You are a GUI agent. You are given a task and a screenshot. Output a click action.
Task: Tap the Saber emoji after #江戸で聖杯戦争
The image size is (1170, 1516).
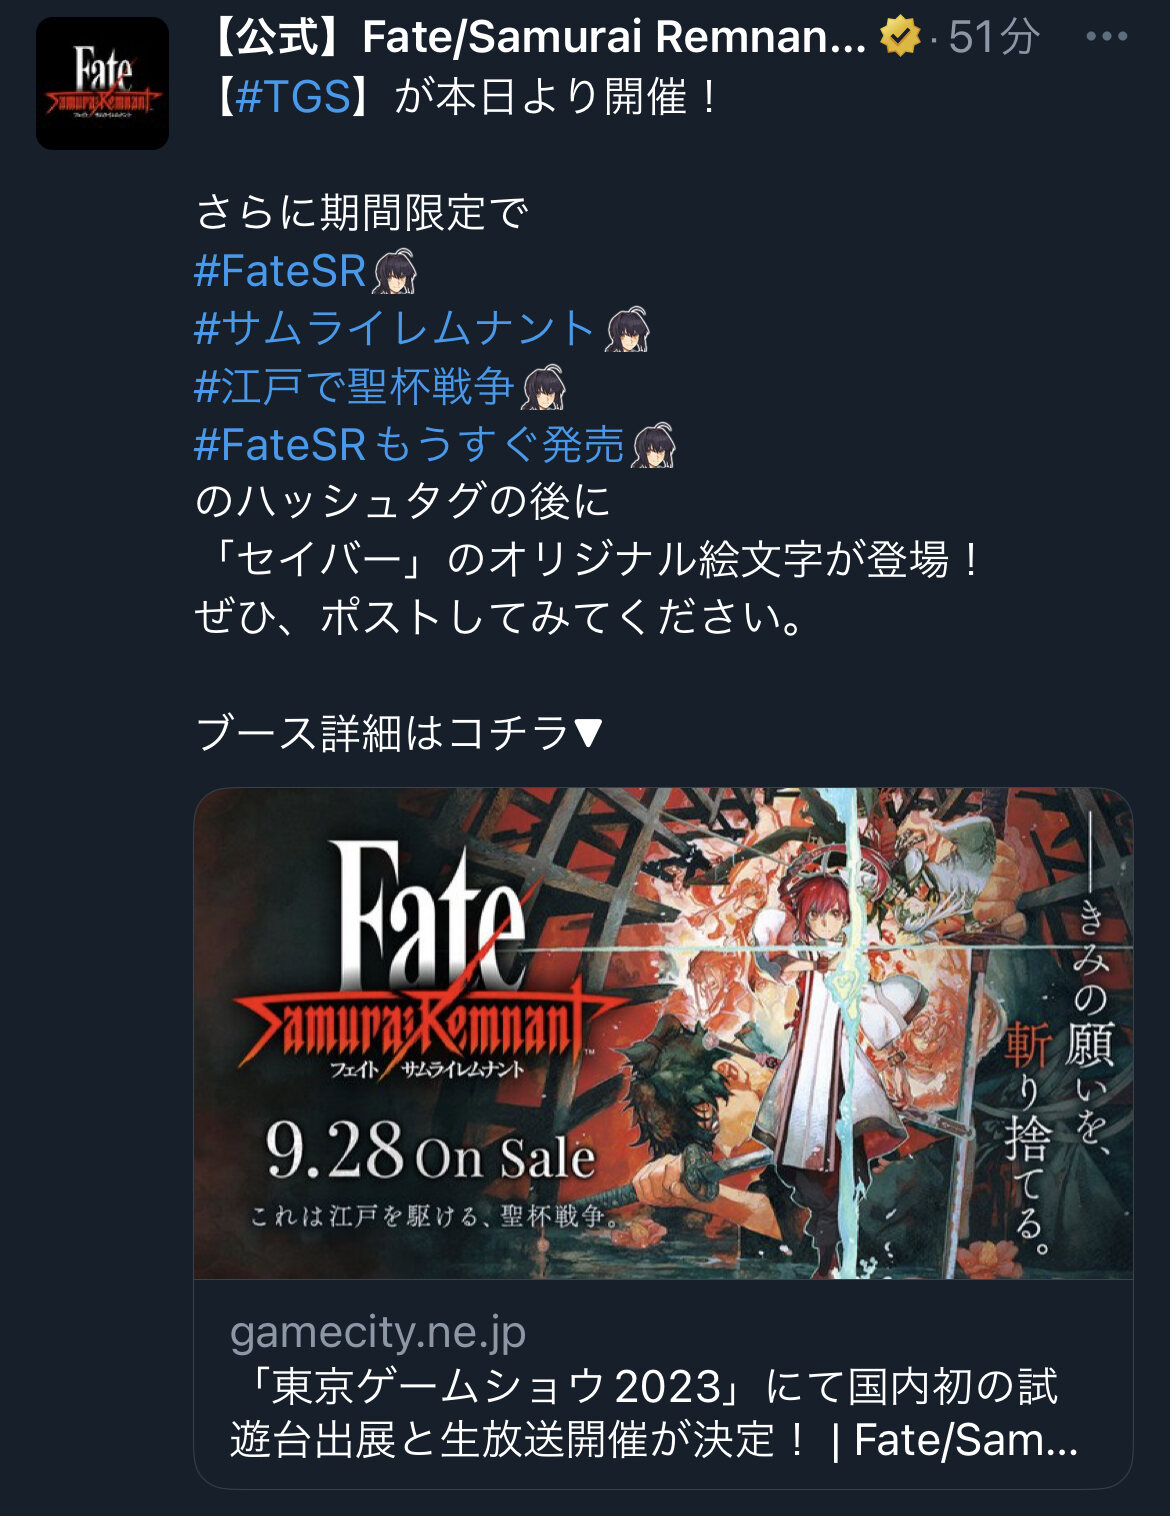(544, 387)
